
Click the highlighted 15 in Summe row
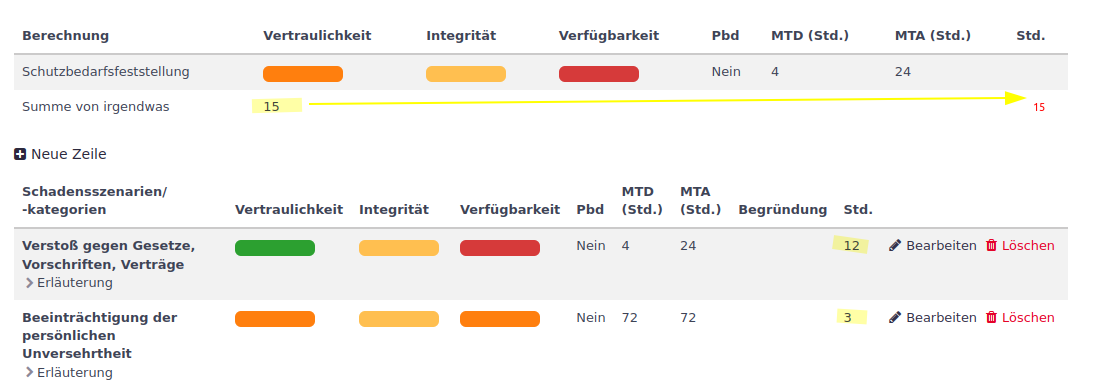(276, 107)
